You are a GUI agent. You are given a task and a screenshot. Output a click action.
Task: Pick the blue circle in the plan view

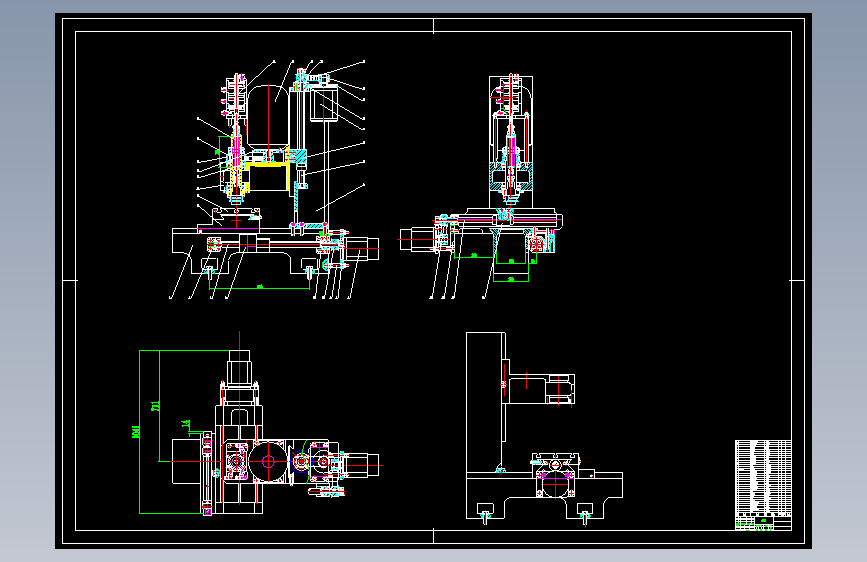tap(301, 461)
